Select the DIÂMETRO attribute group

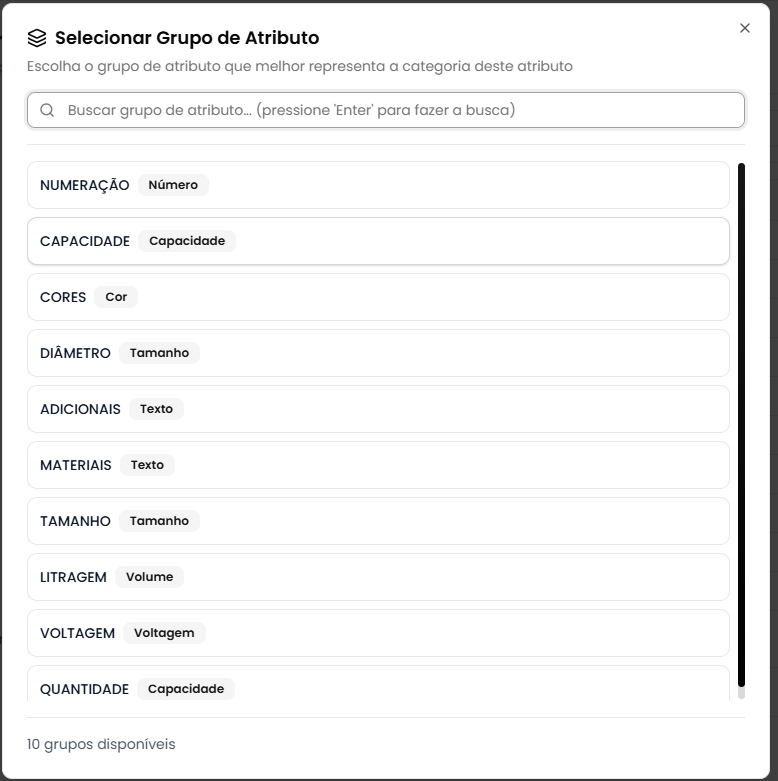click(378, 353)
